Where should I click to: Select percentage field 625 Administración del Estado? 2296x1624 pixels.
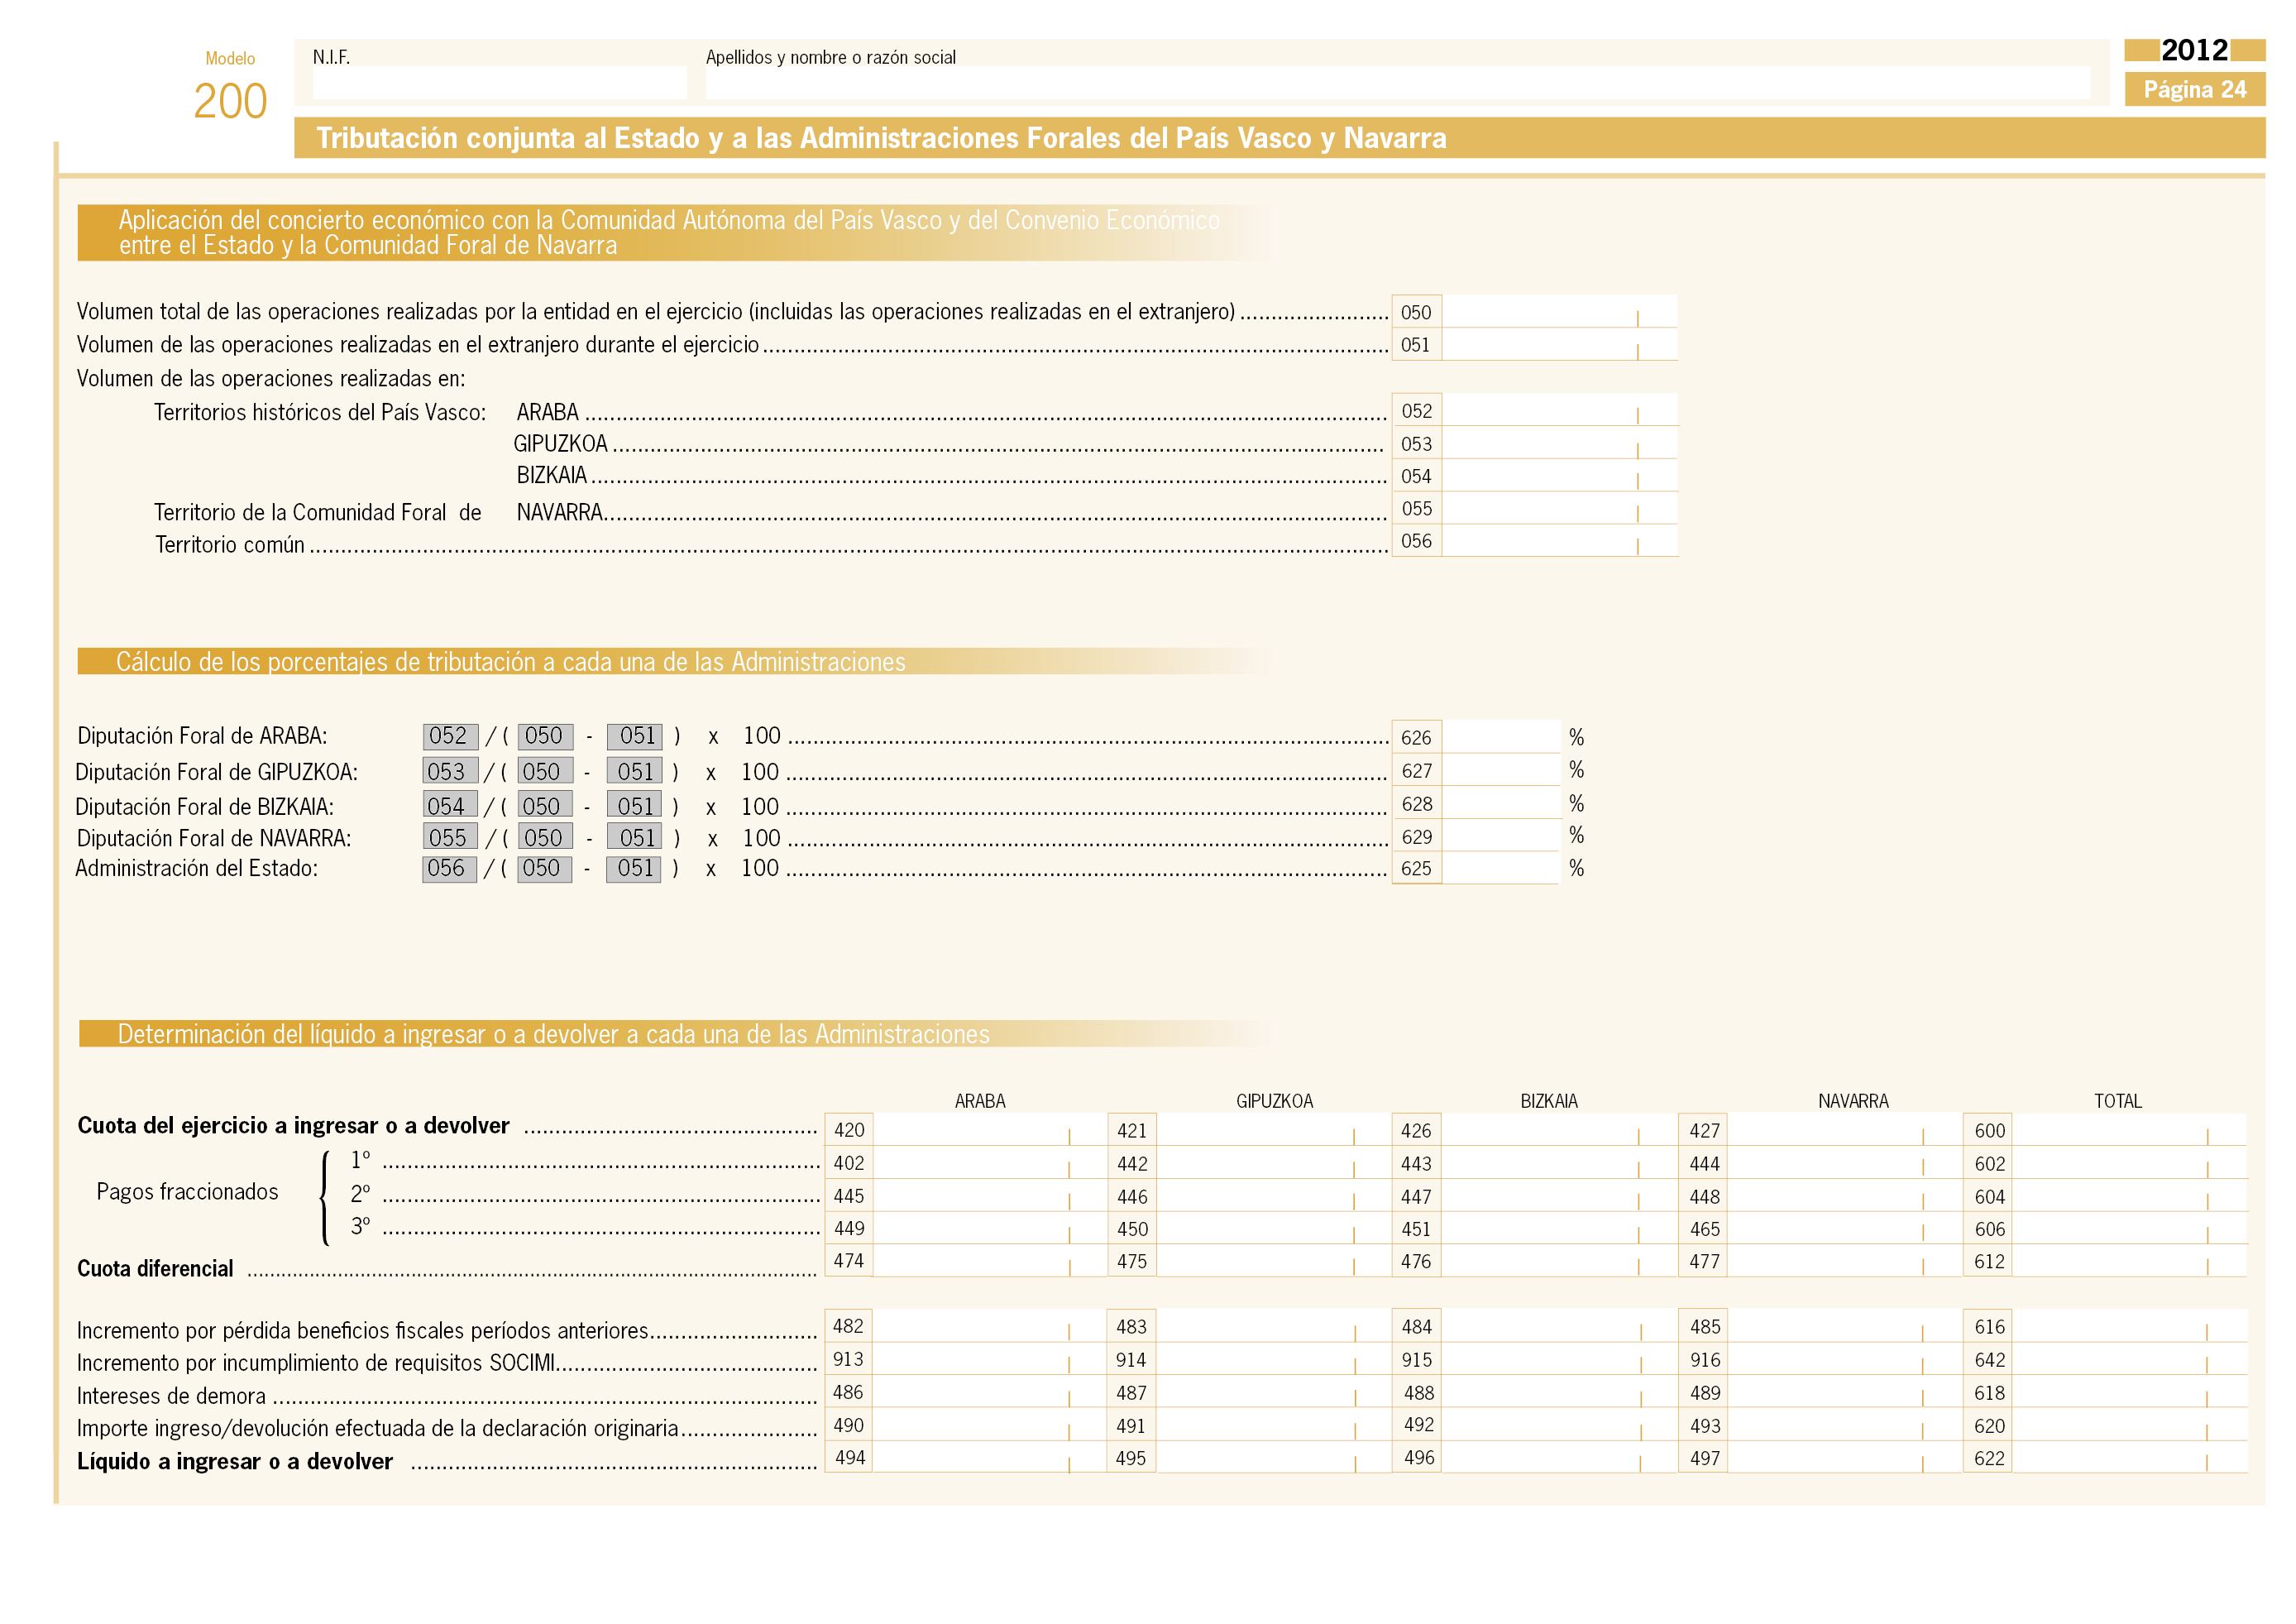point(1500,868)
